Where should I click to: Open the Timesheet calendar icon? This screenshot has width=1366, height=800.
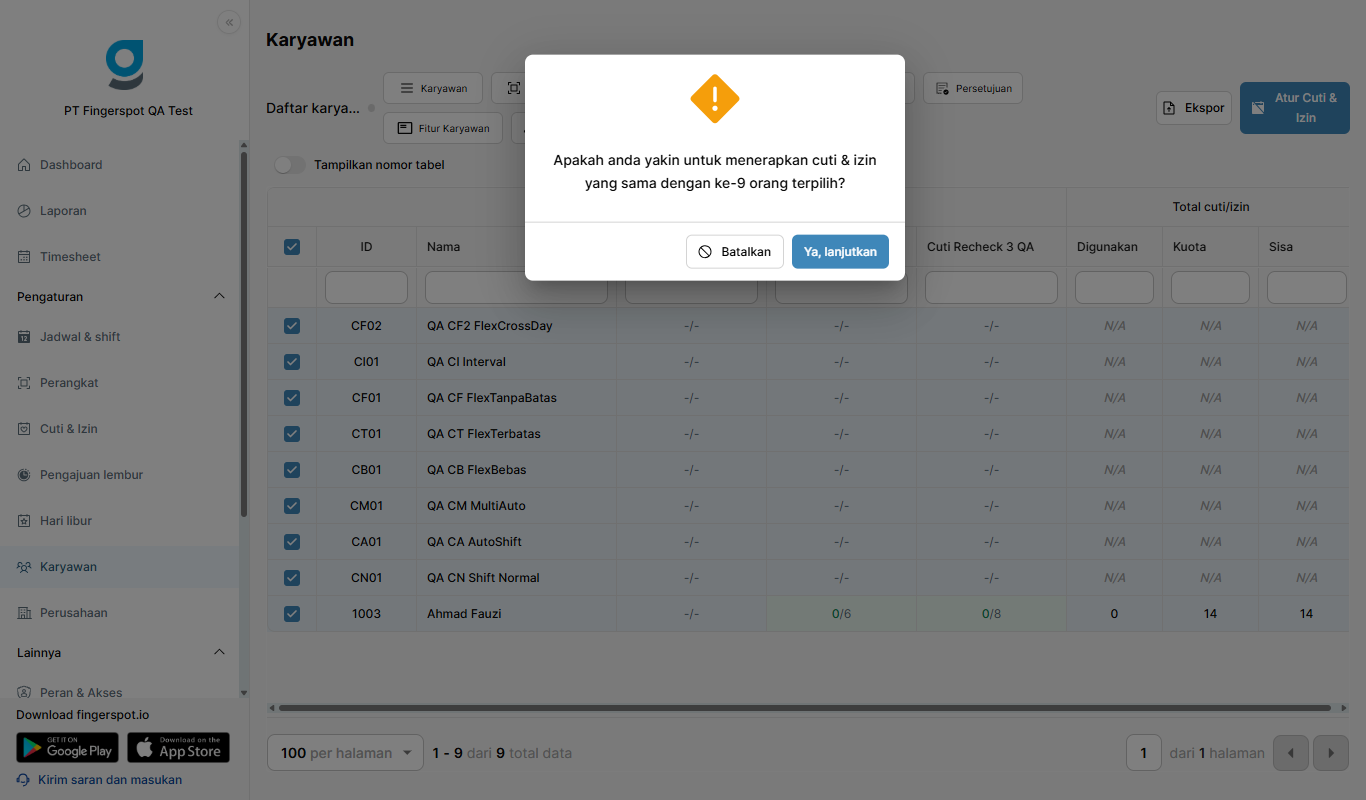click(x=24, y=257)
